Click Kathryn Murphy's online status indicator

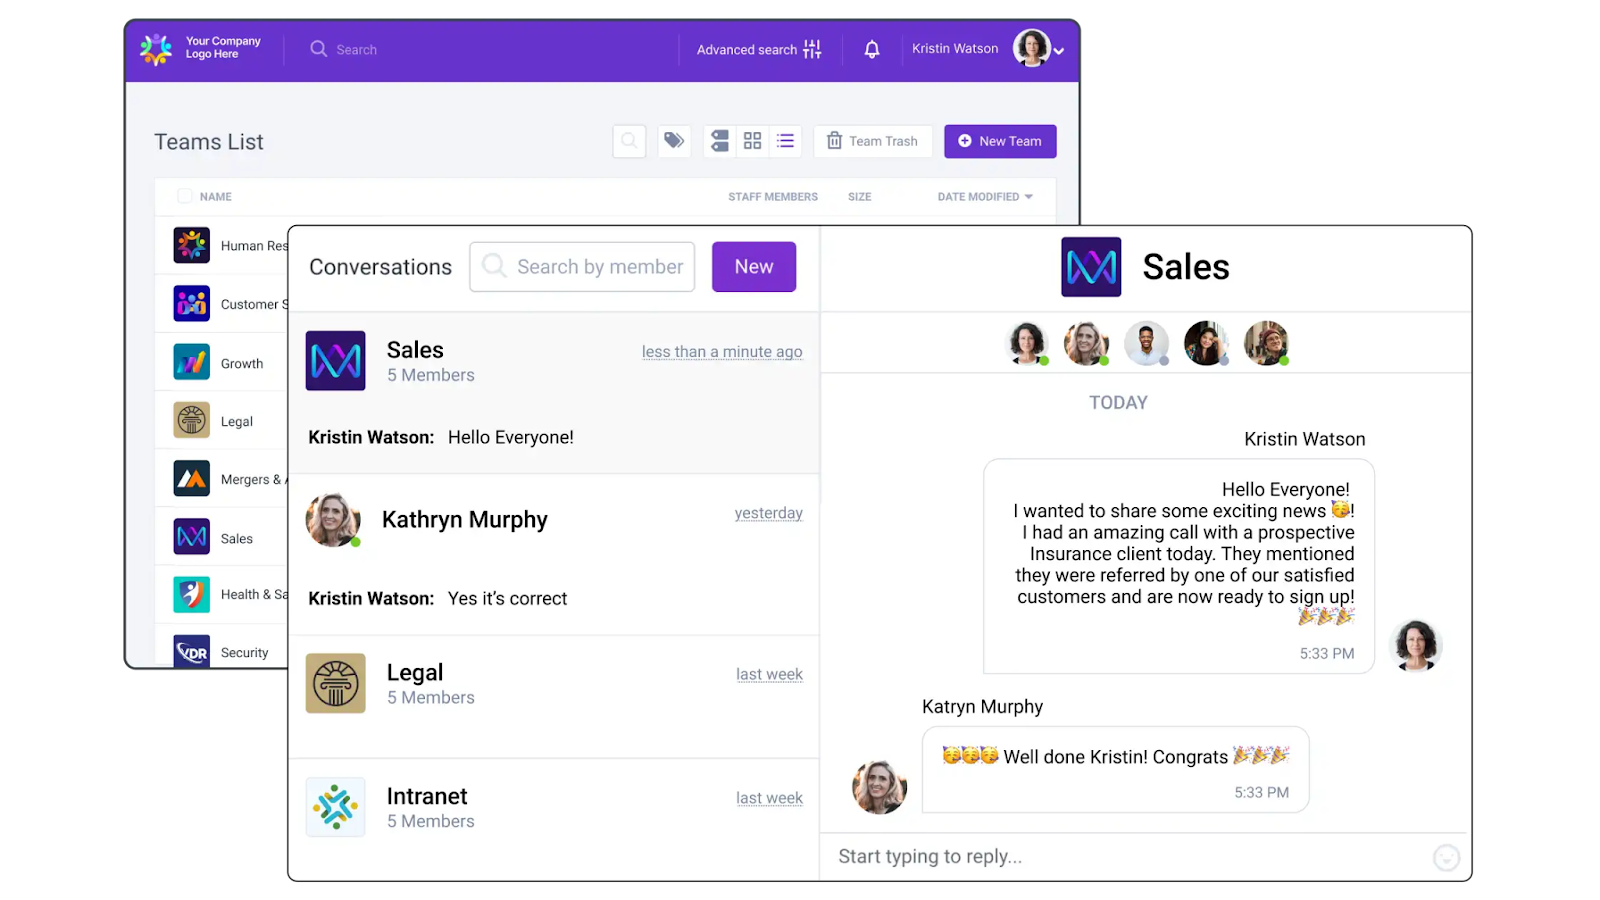[356, 541]
